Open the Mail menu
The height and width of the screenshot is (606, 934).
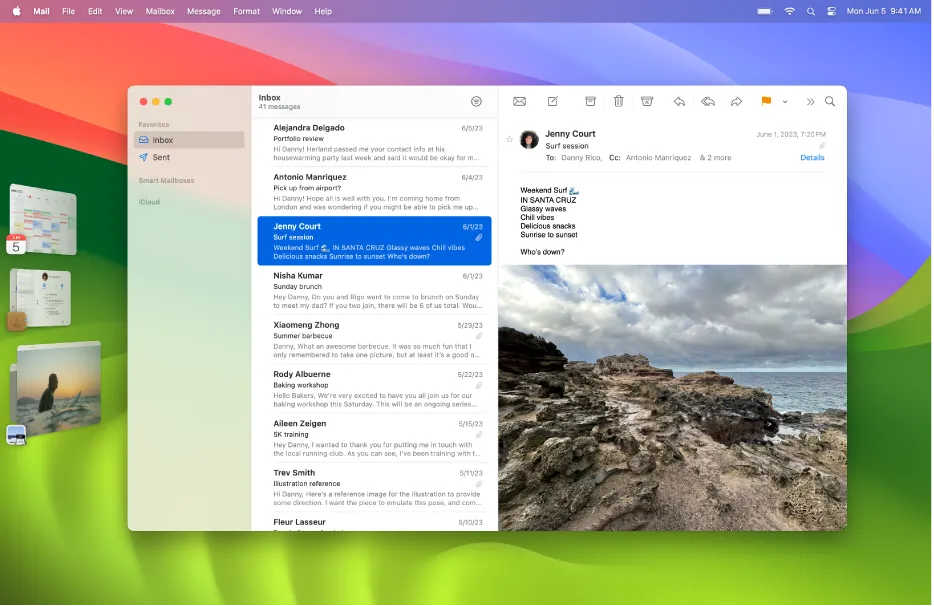pos(41,11)
